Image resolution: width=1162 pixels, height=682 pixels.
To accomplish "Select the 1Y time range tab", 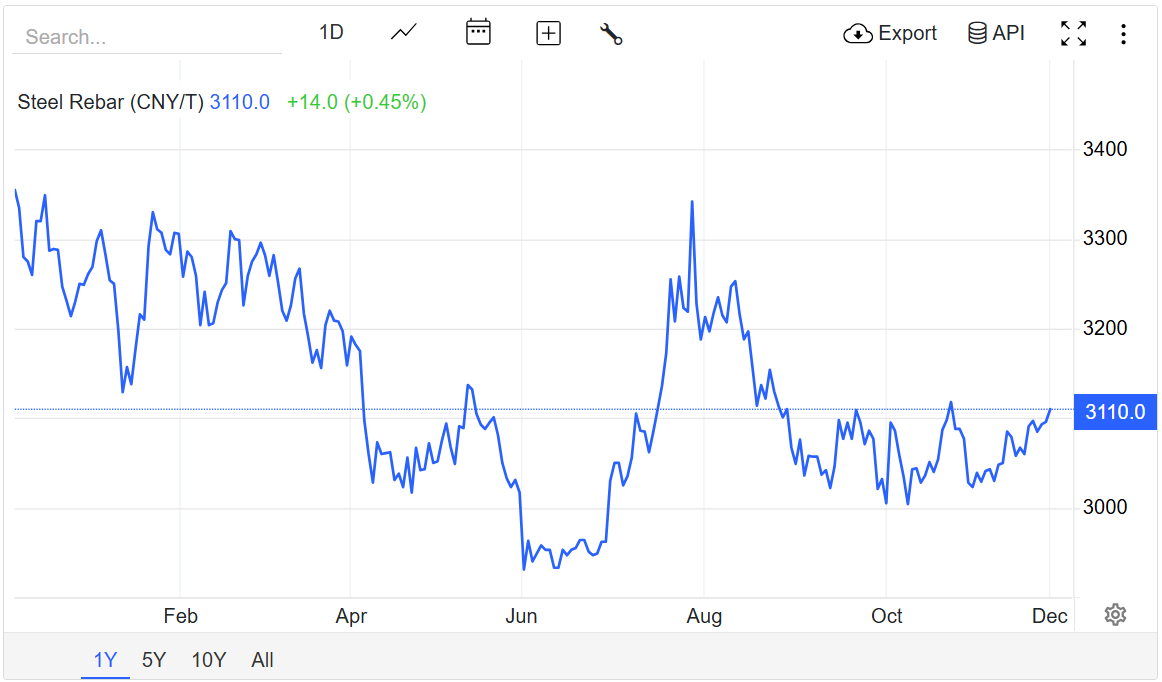I will (105, 660).
